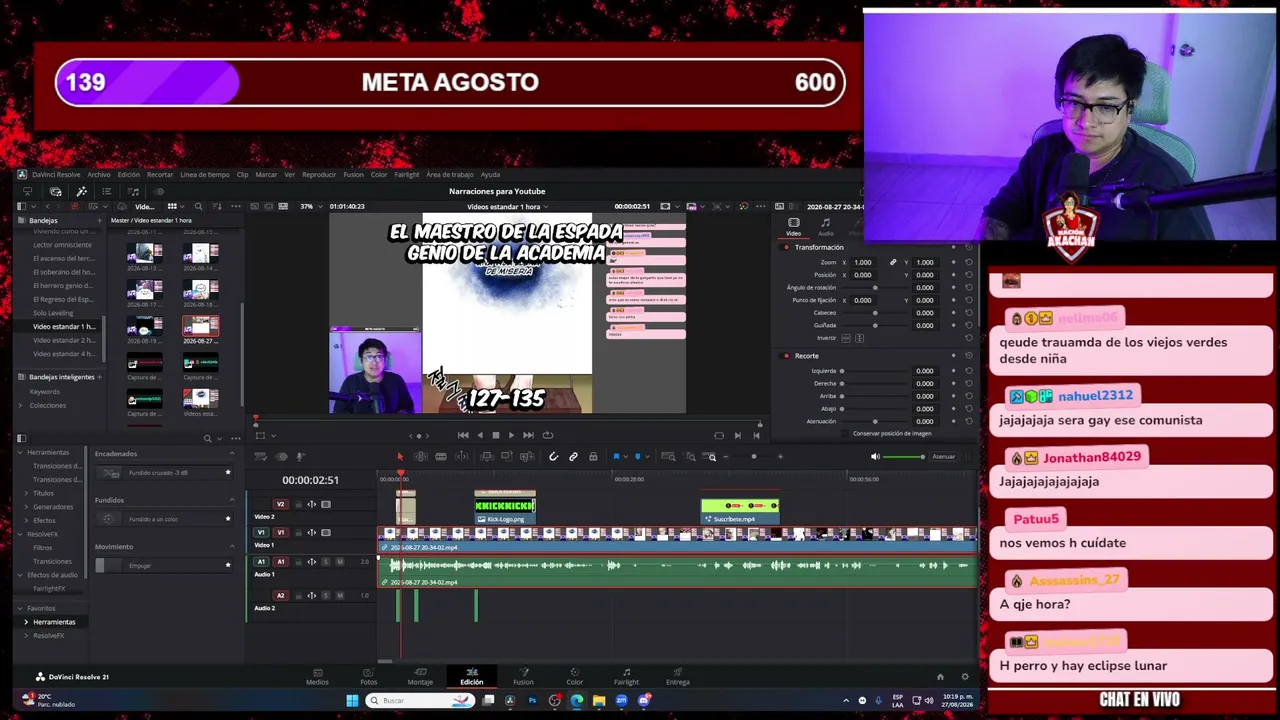
Task: Solo the Audio 1 track
Action: (325, 562)
